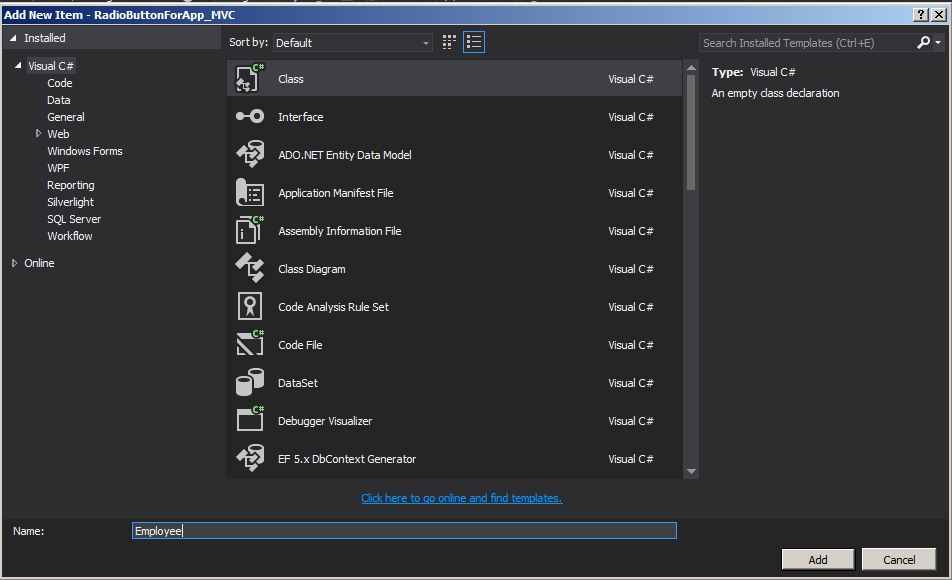The height and width of the screenshot is (580, 952).
Task: Select the Class Diagram icon
Action: pos(249,269)
